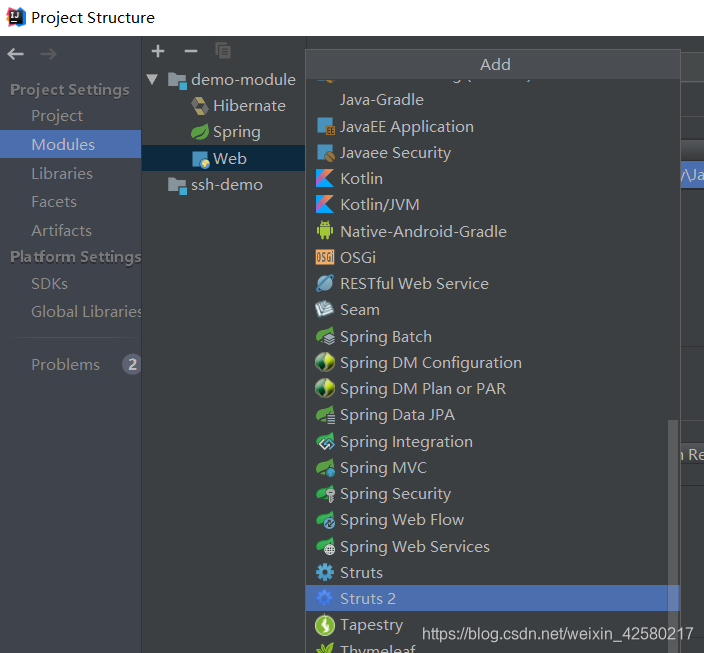Image resolution: width=704 pixels, height=653 pixels.
Task: Click the Native-Android-Gradle android icon
Action: 325,231
